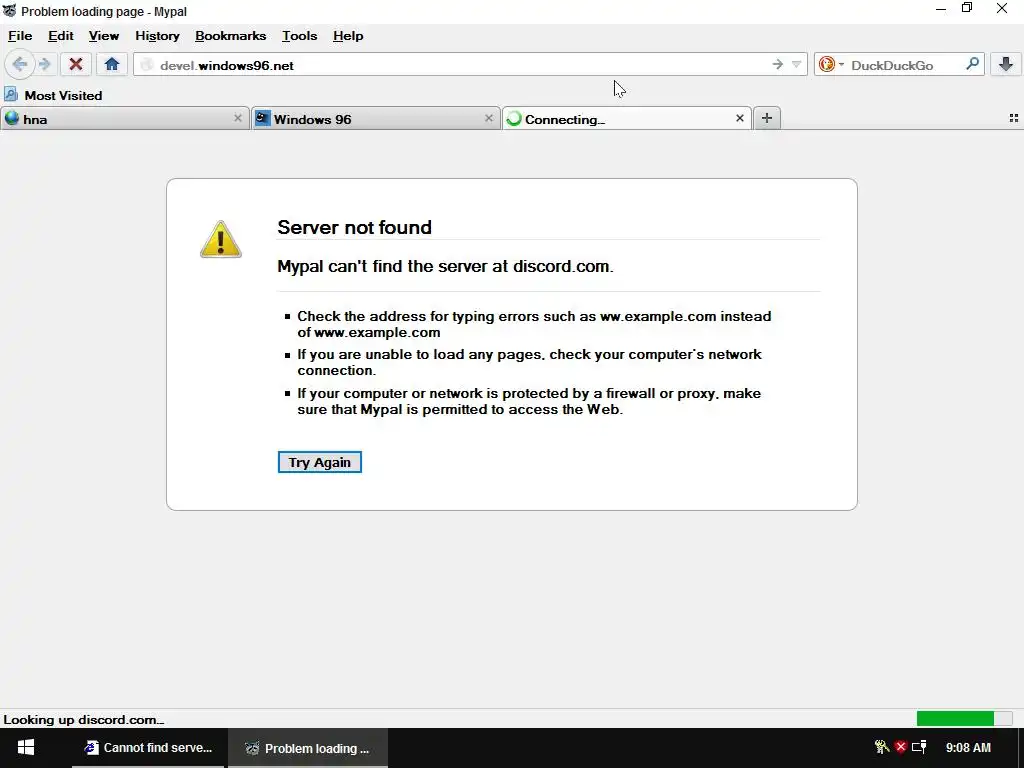Go forward with the Forward arrow button
This screenshot has width=1024, height=768.
coord(44,64)
